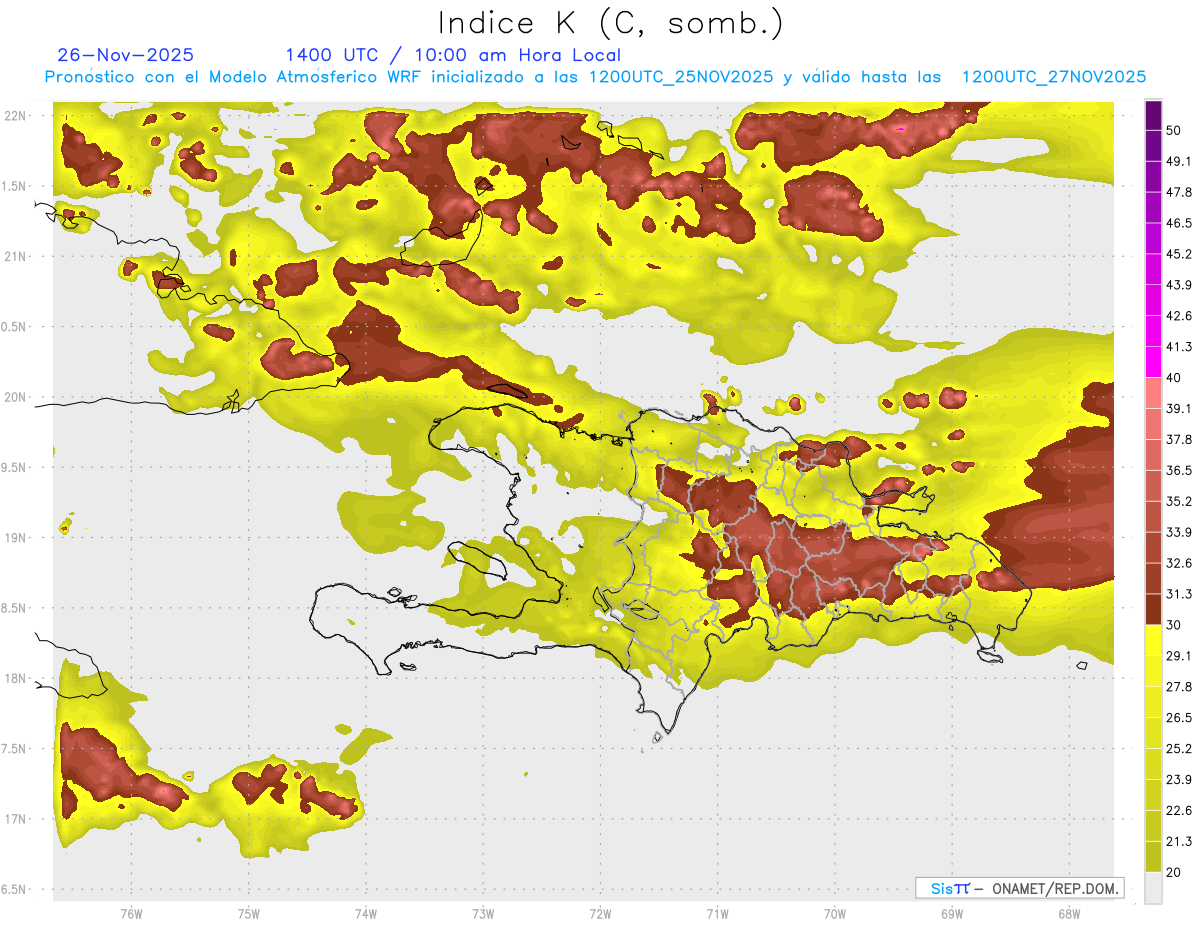Select longitude axis label '71W'
1200x927 pixels.
[x=717, y=914]
